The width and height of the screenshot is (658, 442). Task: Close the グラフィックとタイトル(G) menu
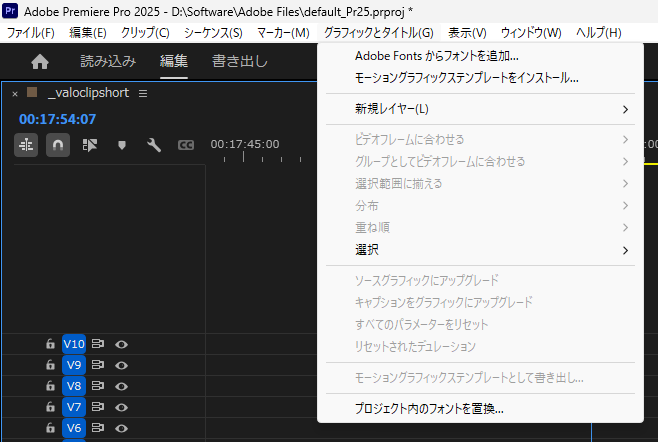[x=379, y=33]
